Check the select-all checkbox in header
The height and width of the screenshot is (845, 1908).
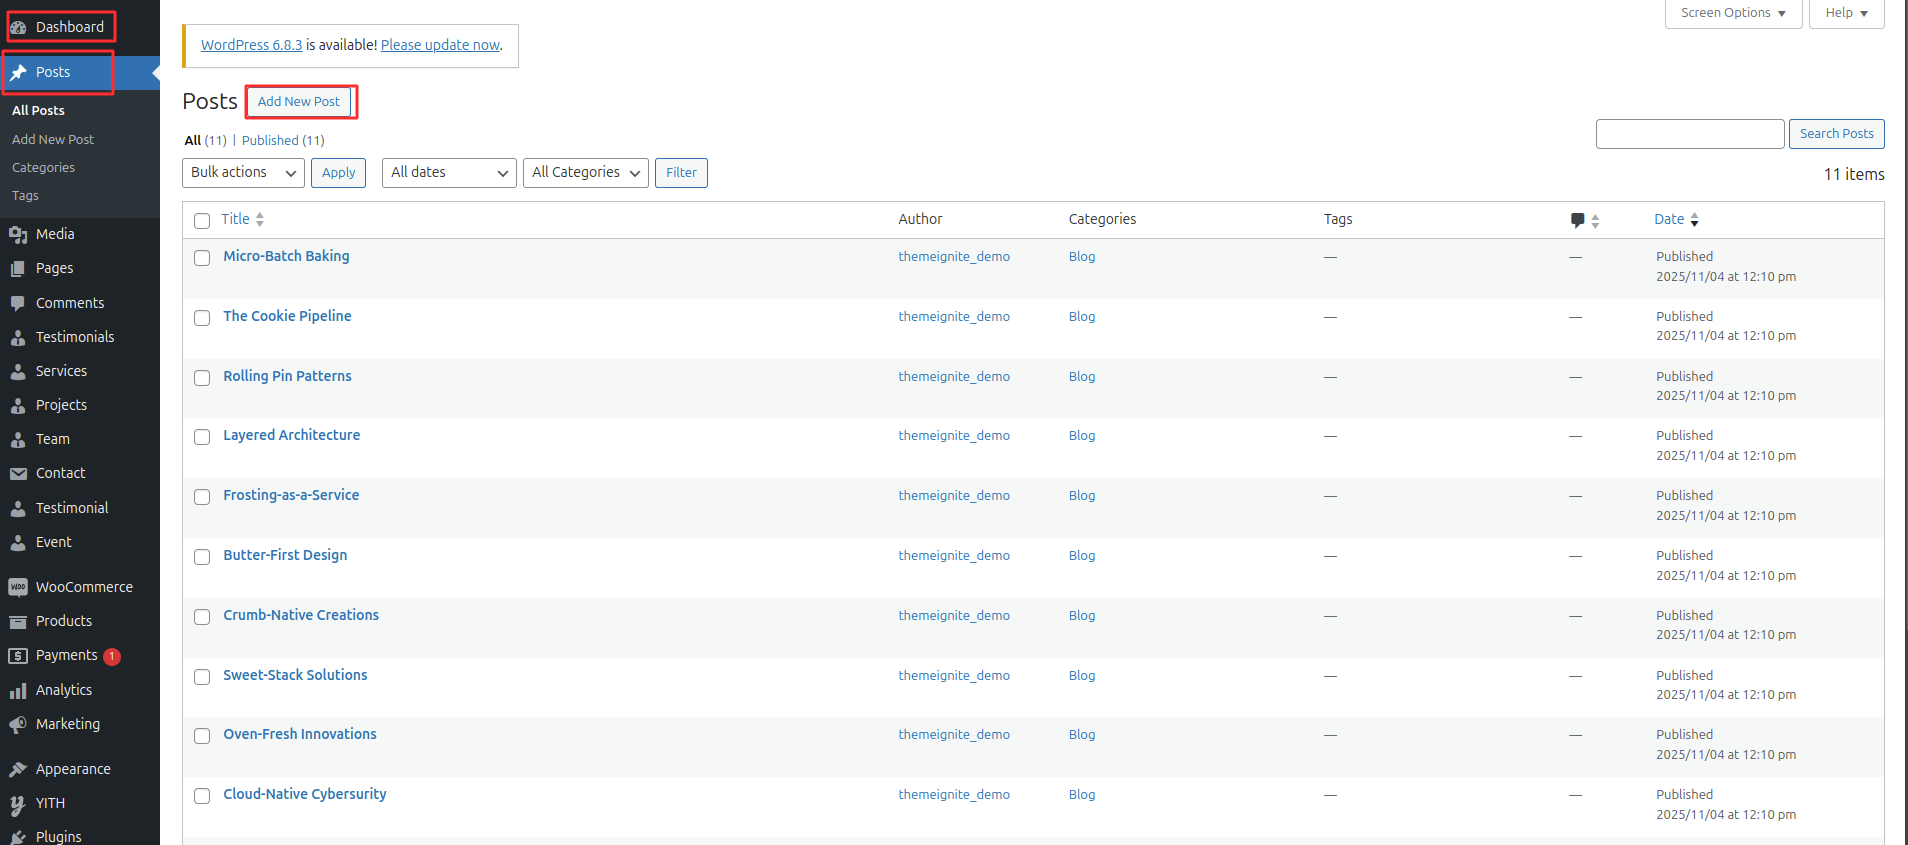pos(202,221)
